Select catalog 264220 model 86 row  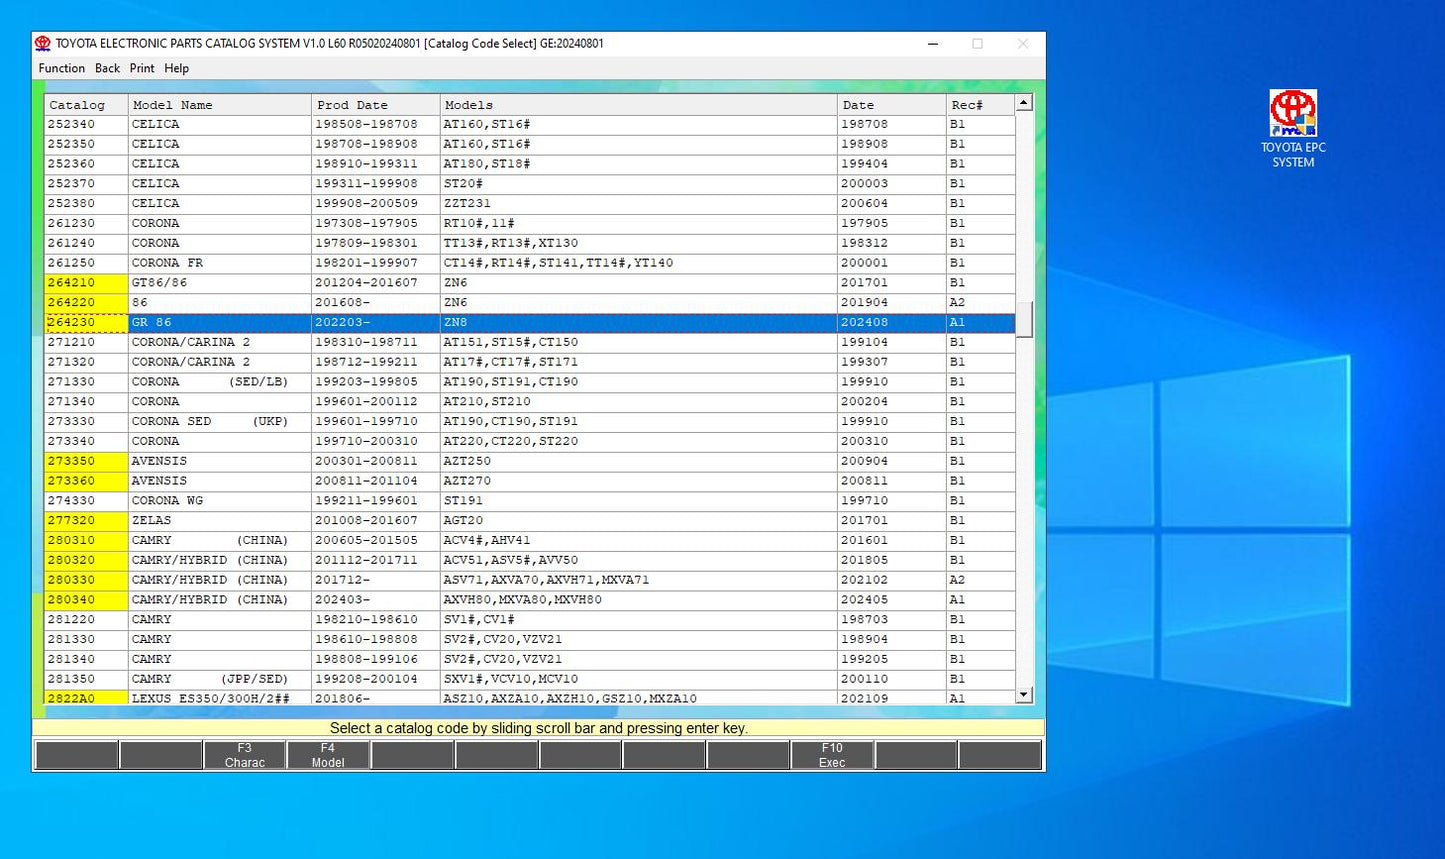click(530, 303)
